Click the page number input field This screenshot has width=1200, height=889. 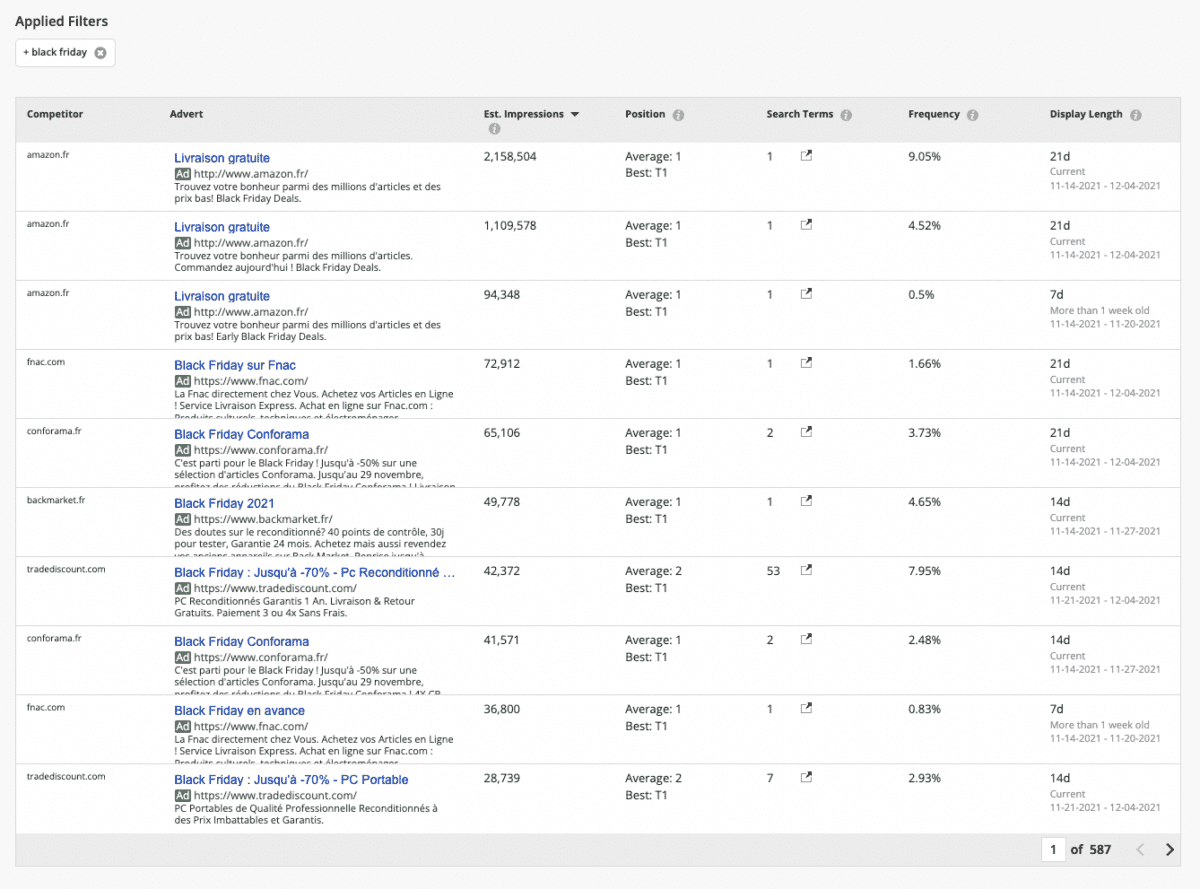(x=1052, y=850)
